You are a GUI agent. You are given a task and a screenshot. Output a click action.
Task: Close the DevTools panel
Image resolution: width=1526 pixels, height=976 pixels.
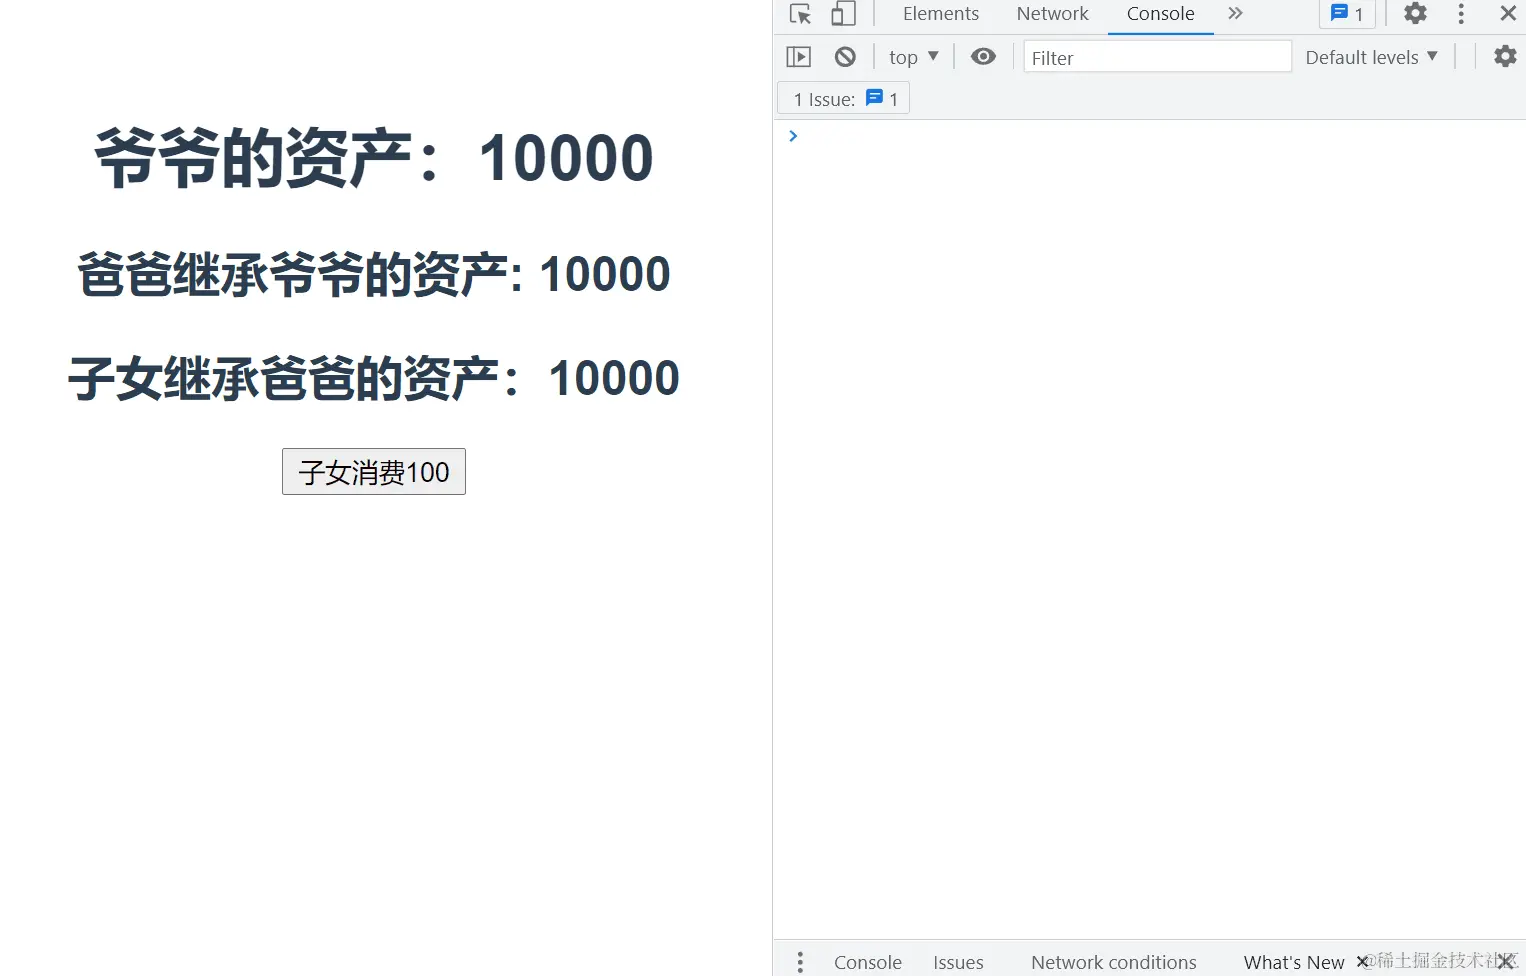(x=1508, y=14)
